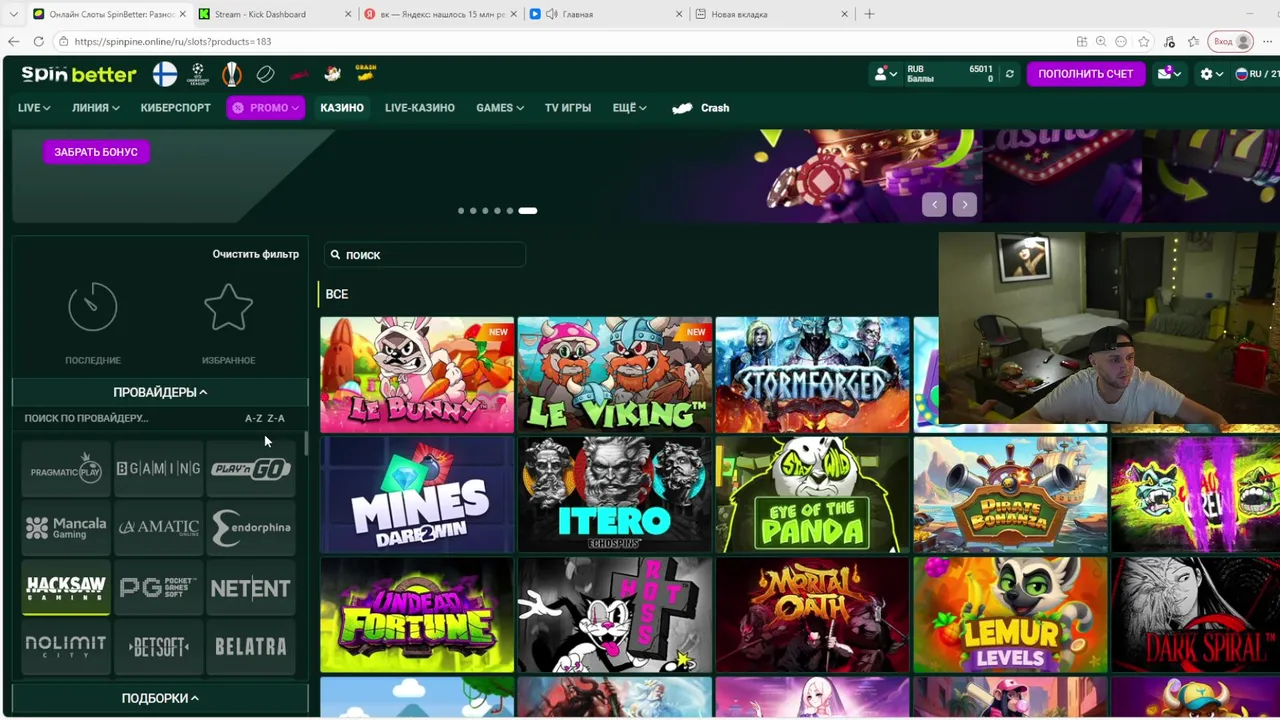Viewport: 1280px width, 720px height.
Task: Refresh the RUB account balance
Action: [x=1009, y=74]
